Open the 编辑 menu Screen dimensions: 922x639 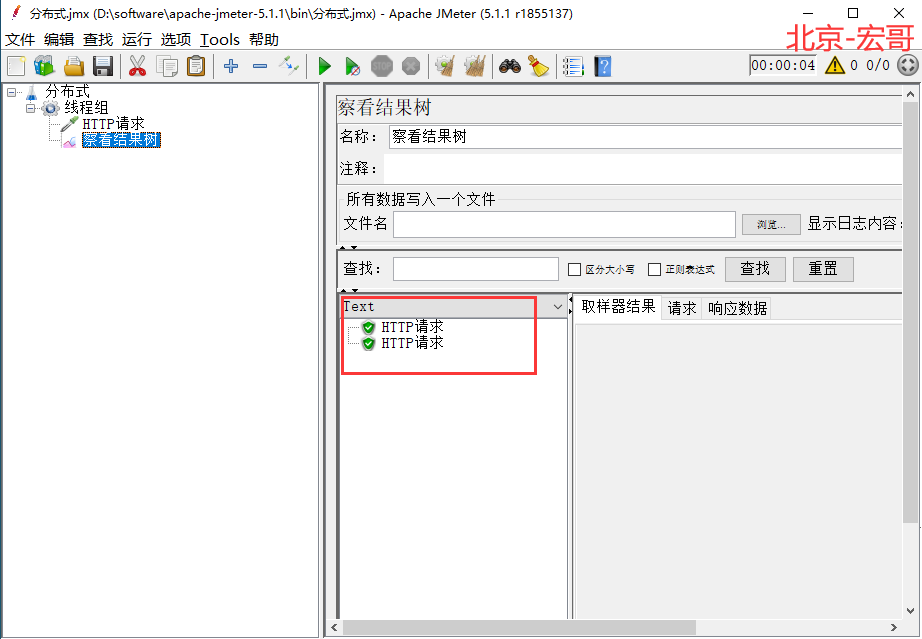coord(59,39)
